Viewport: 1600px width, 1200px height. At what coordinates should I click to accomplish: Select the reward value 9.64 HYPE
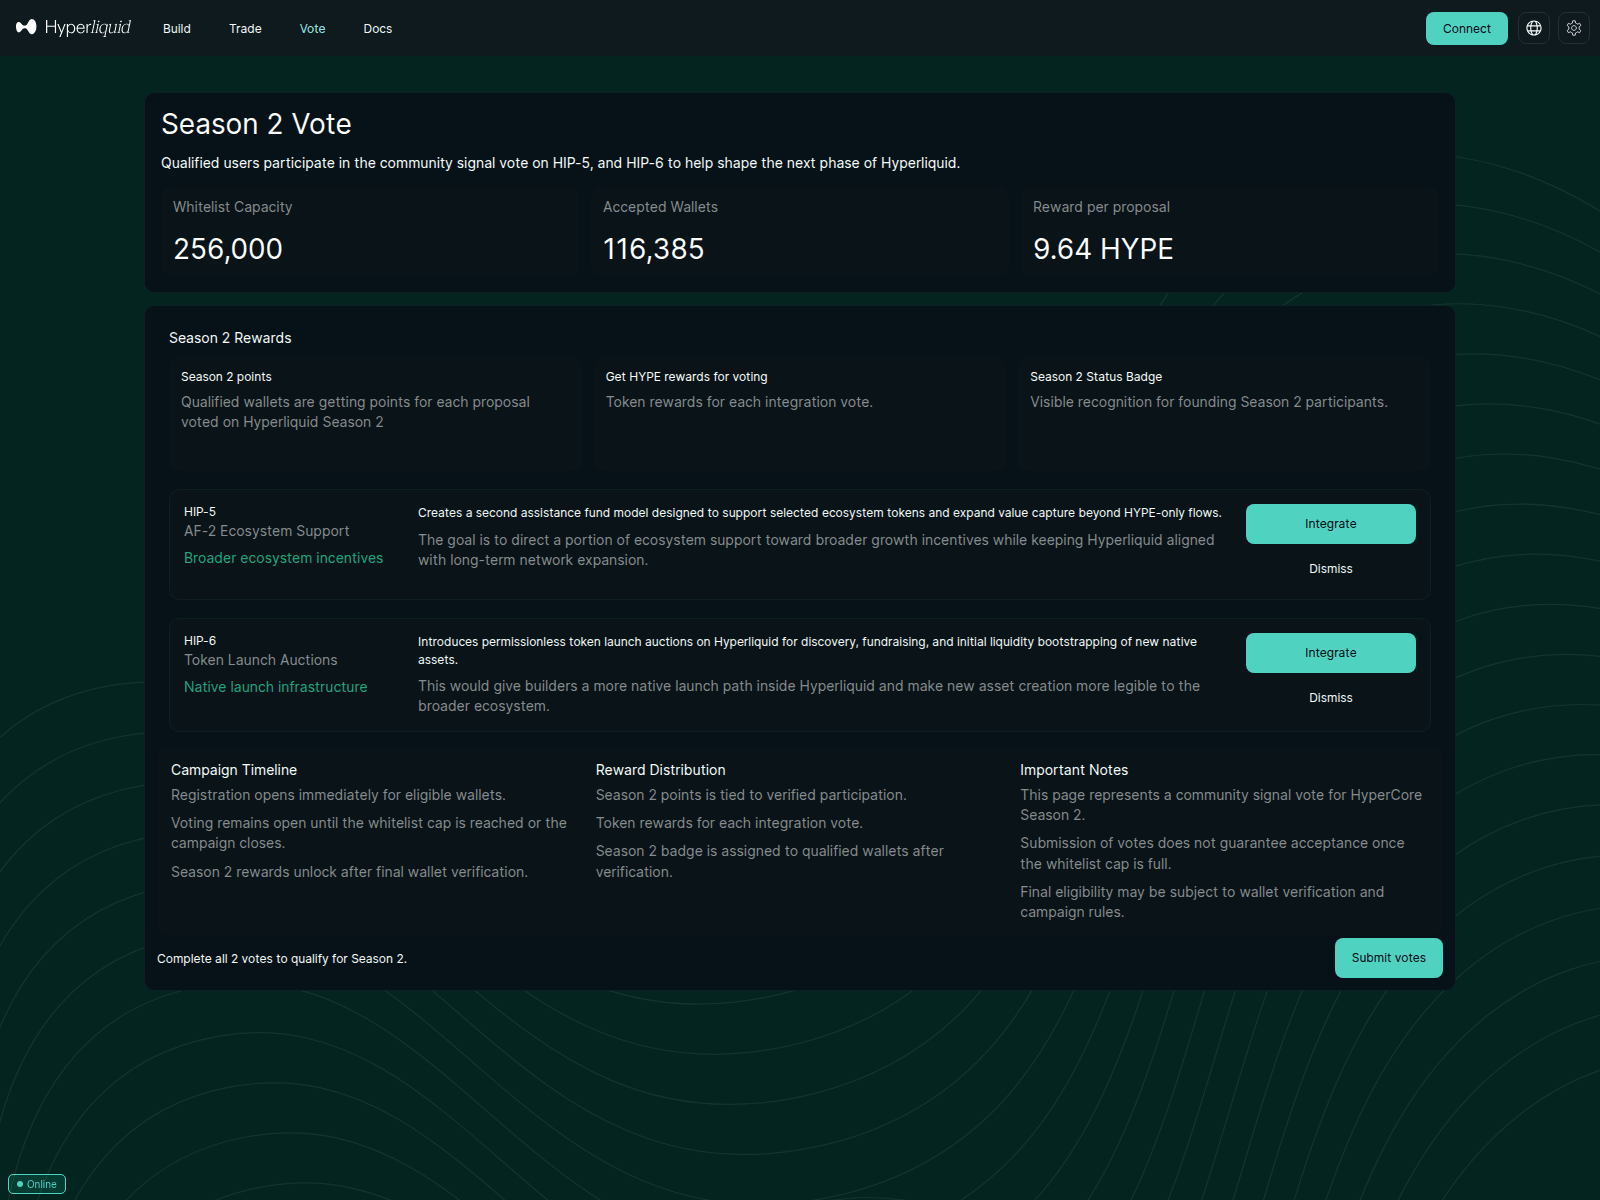click(1103, 249)
